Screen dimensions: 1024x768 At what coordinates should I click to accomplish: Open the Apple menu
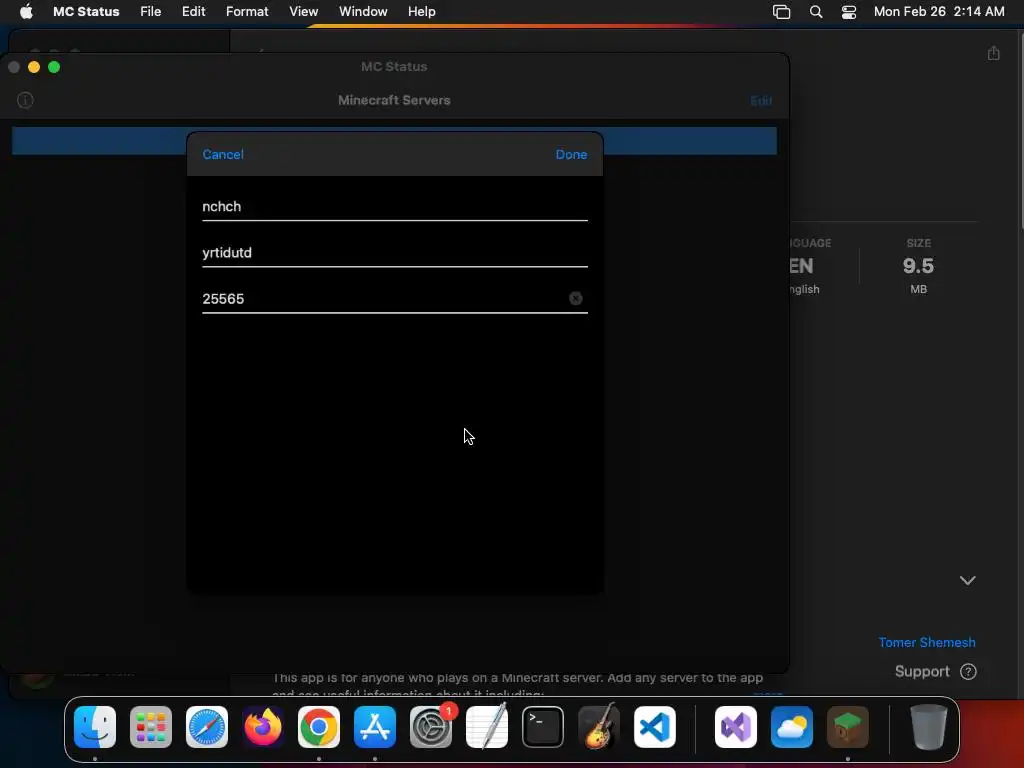(26, 12)
